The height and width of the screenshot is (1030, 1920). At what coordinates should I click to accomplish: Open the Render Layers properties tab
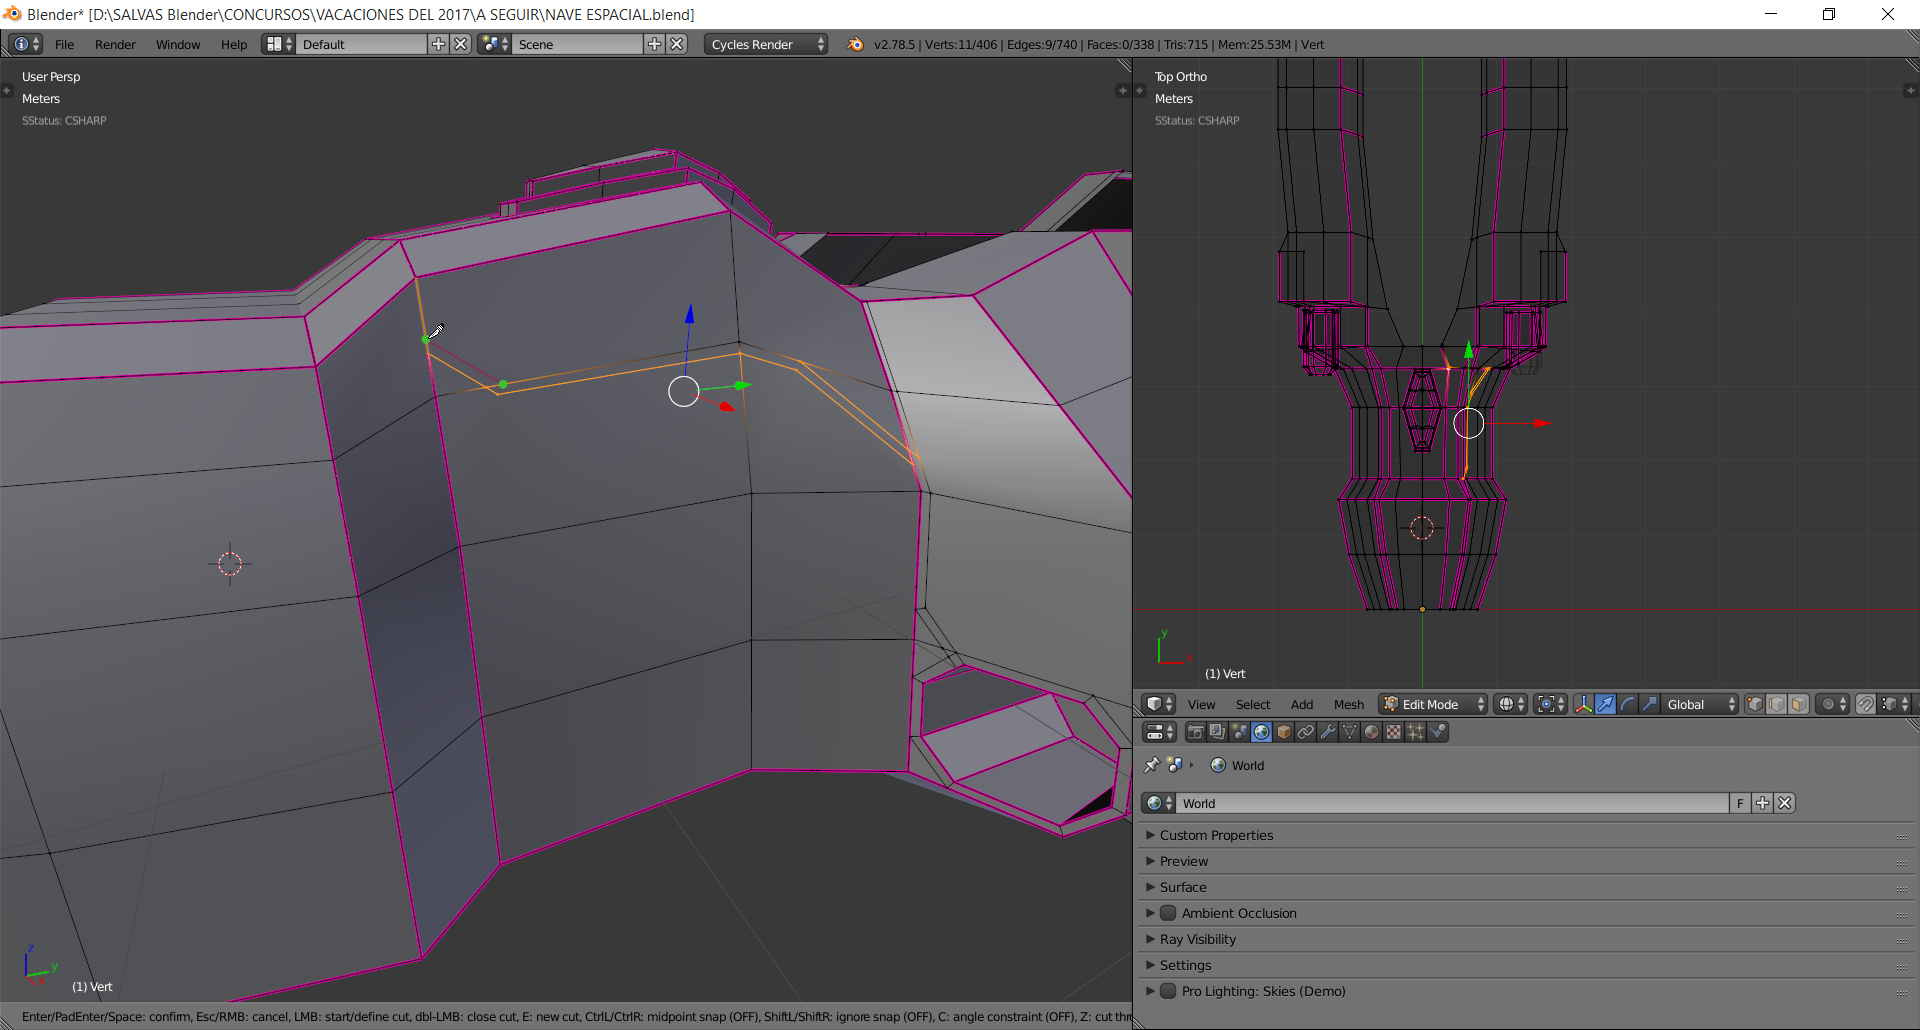(x=1218, y=732)
